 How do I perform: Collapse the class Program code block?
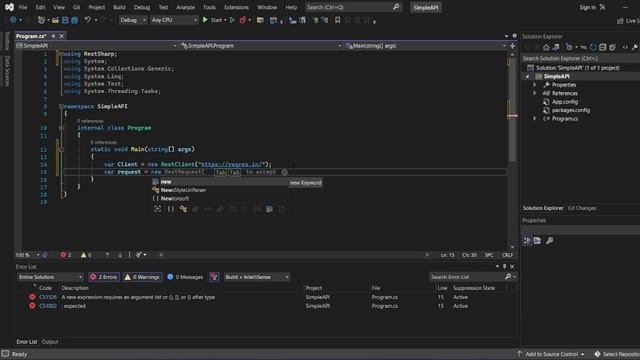coord(61,128)
